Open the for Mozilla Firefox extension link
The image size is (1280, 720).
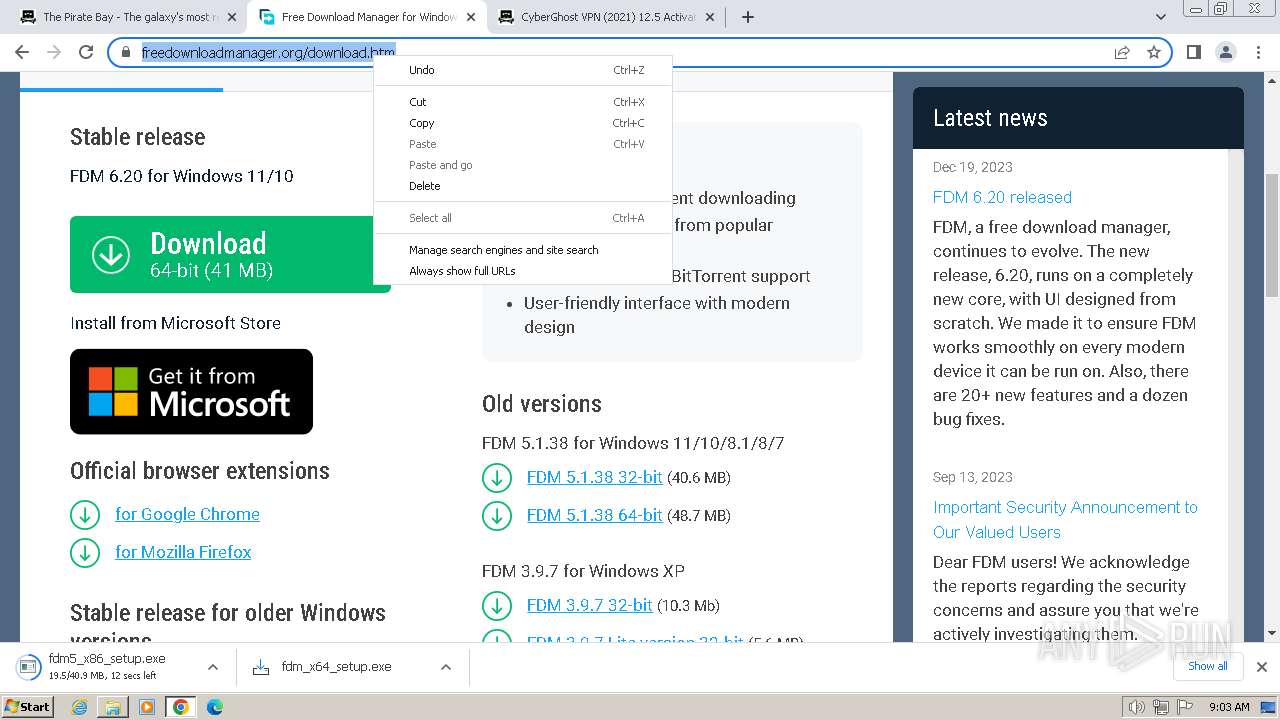pyautogui.click(x=183, y=552)
